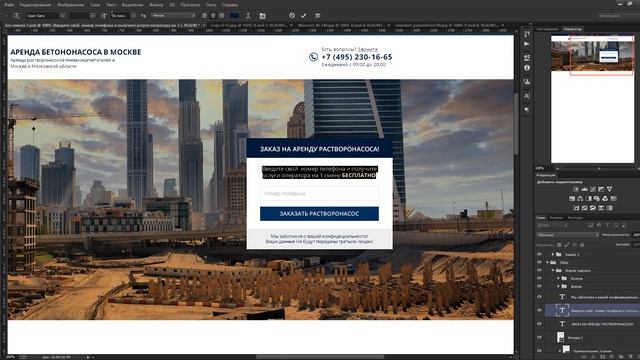Screen dimensions: 640x360
Task: Add Vibrance adjustment layer
Action: click(609, 189)
